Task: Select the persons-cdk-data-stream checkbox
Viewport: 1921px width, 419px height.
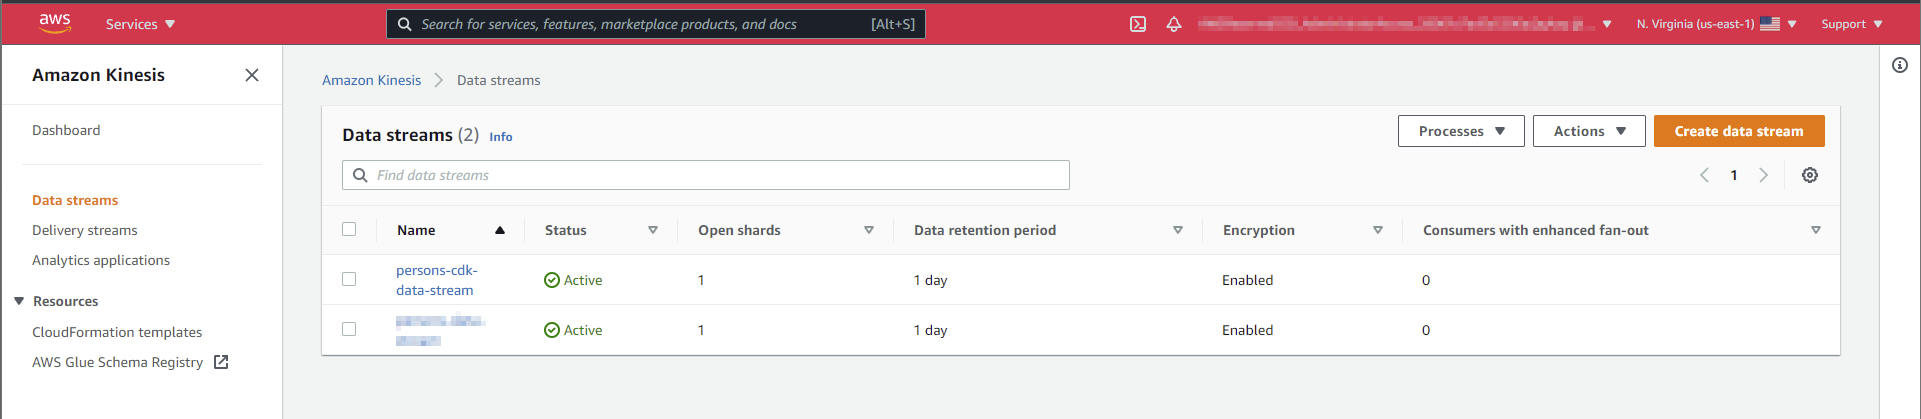Action: 349,279
